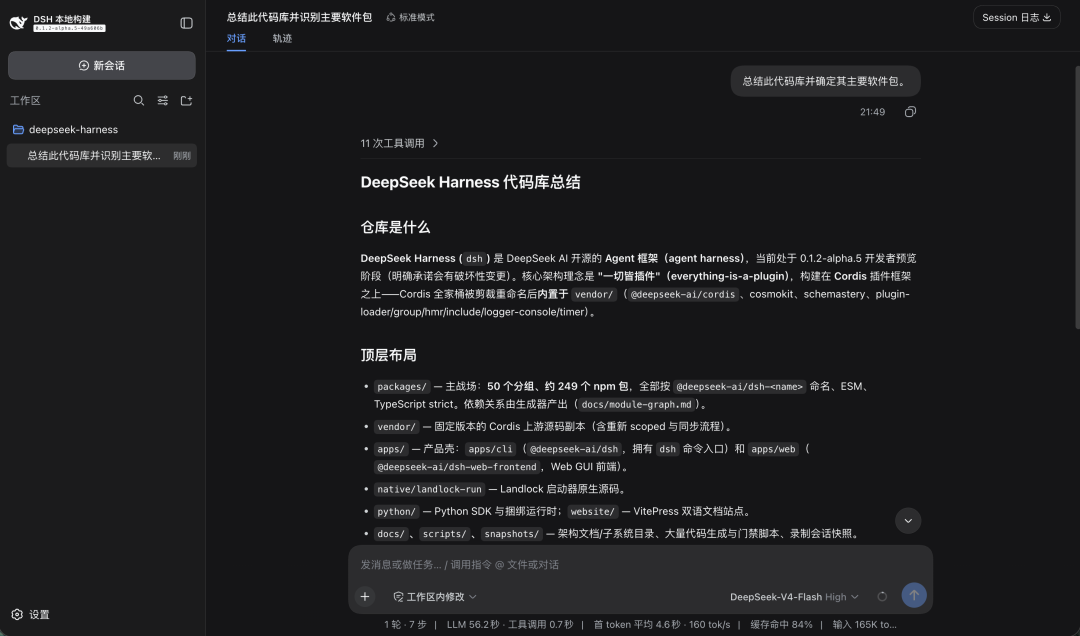Jump to bottom with down-chevron button
The height and width of the screenshot is (636, 1080).
pyautogui.click(x=908, y=521)
